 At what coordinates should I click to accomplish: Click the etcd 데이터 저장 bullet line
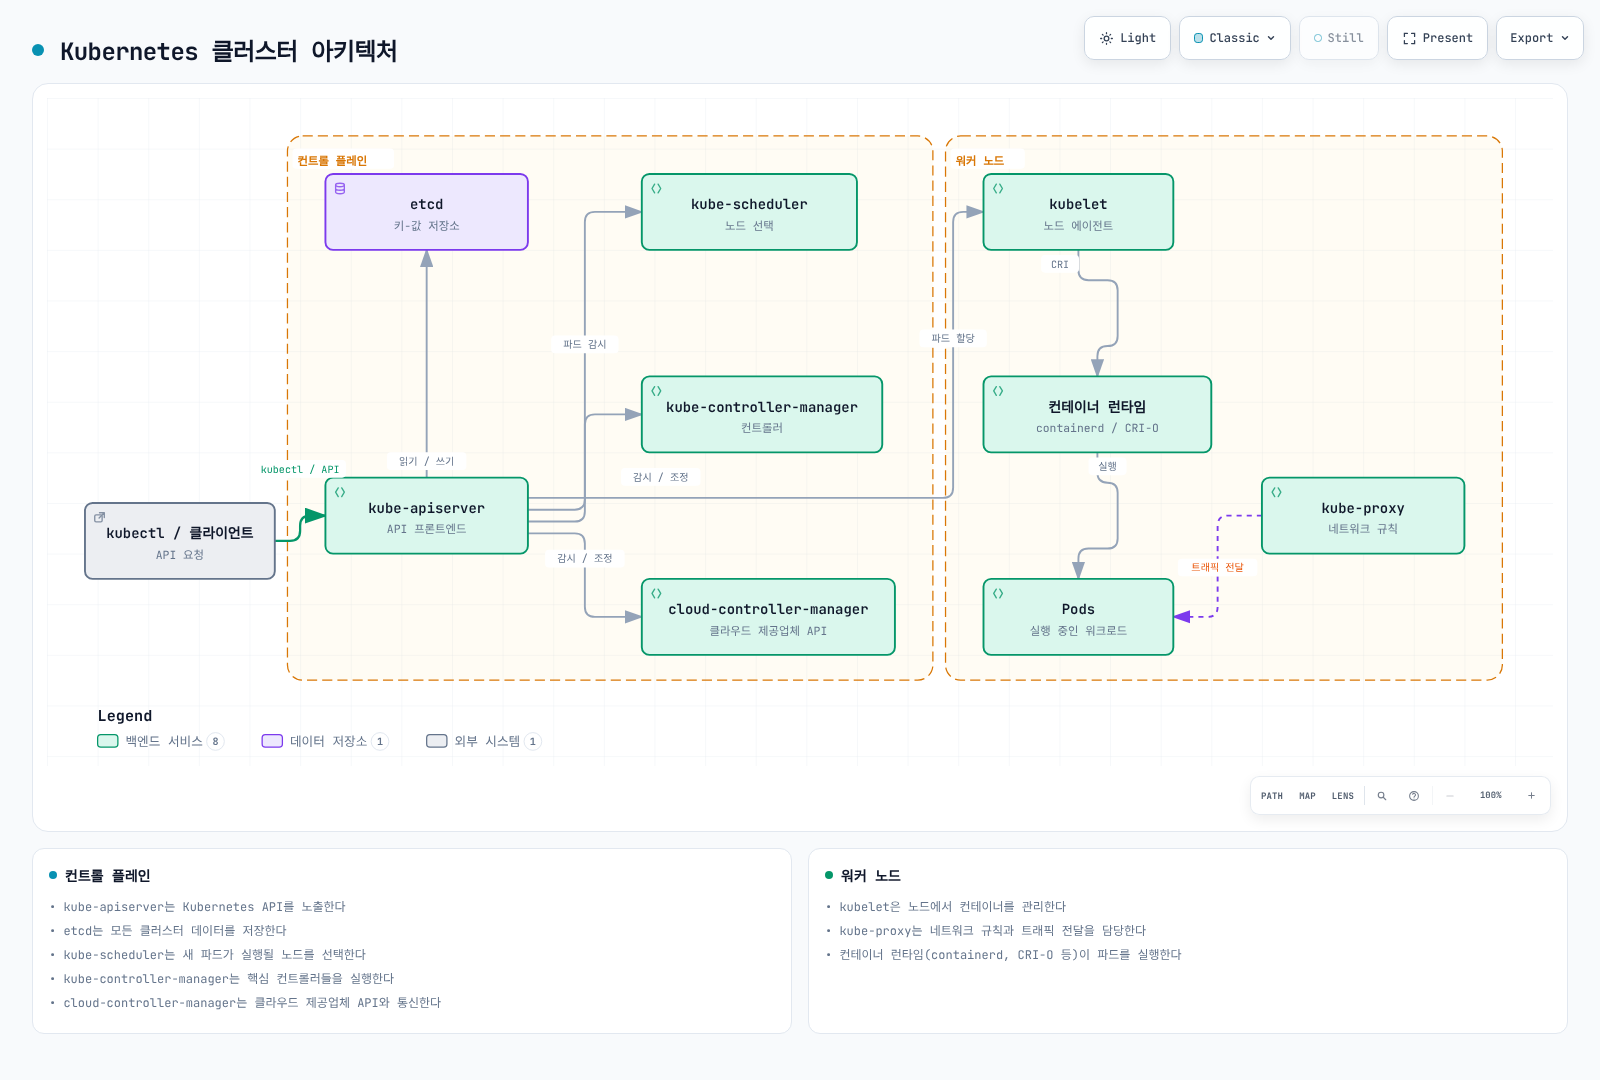175,930
